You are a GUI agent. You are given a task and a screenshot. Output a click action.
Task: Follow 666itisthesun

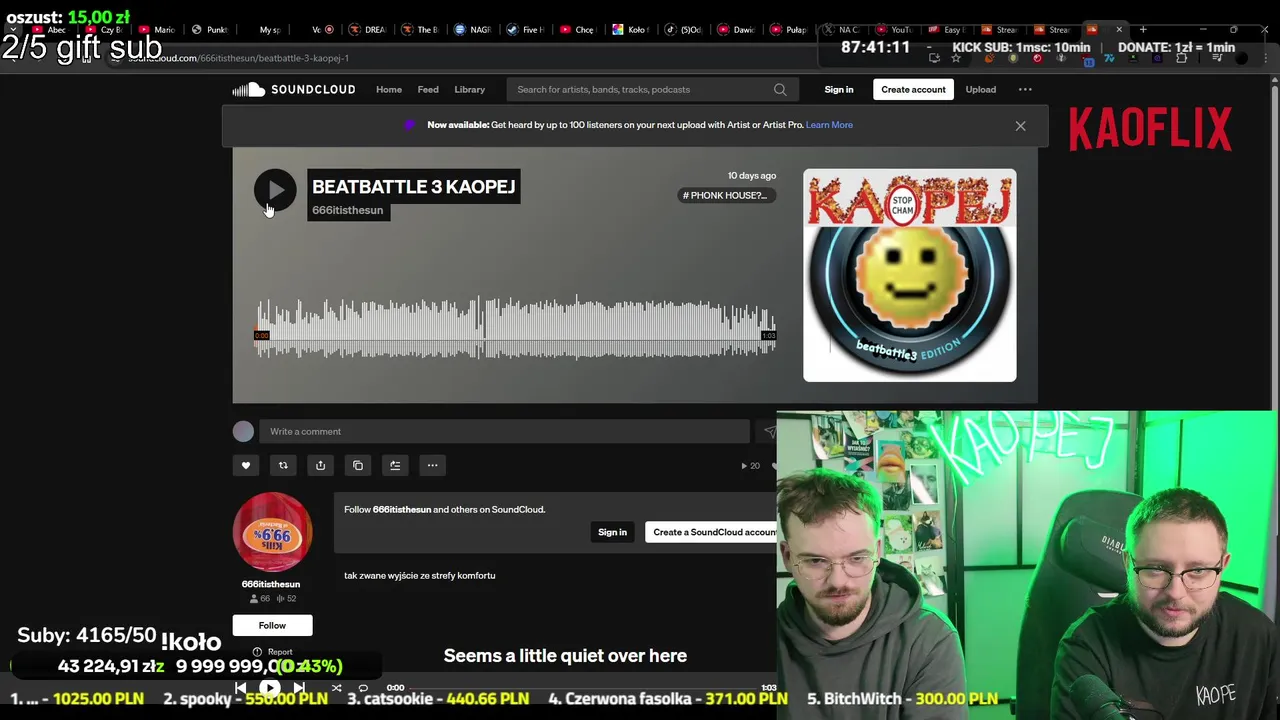point(272,625)
